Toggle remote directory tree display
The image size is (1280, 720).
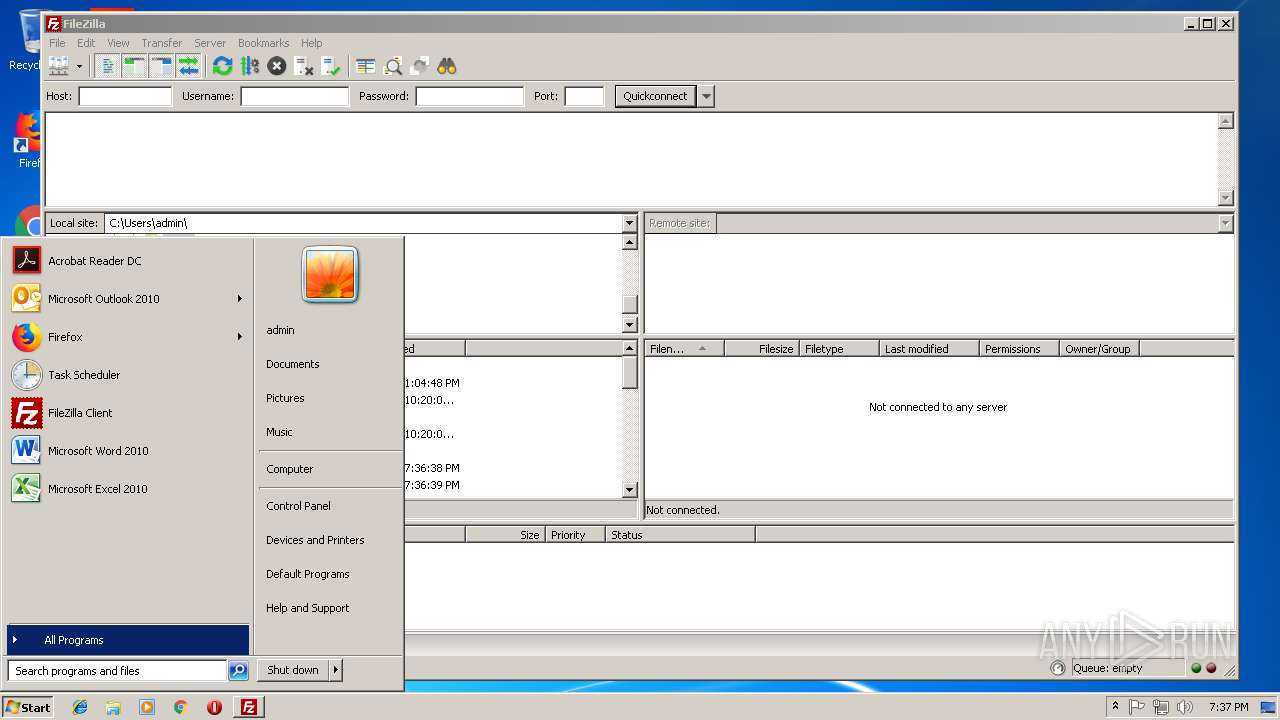pyautogui.click(x=162, y=66)
